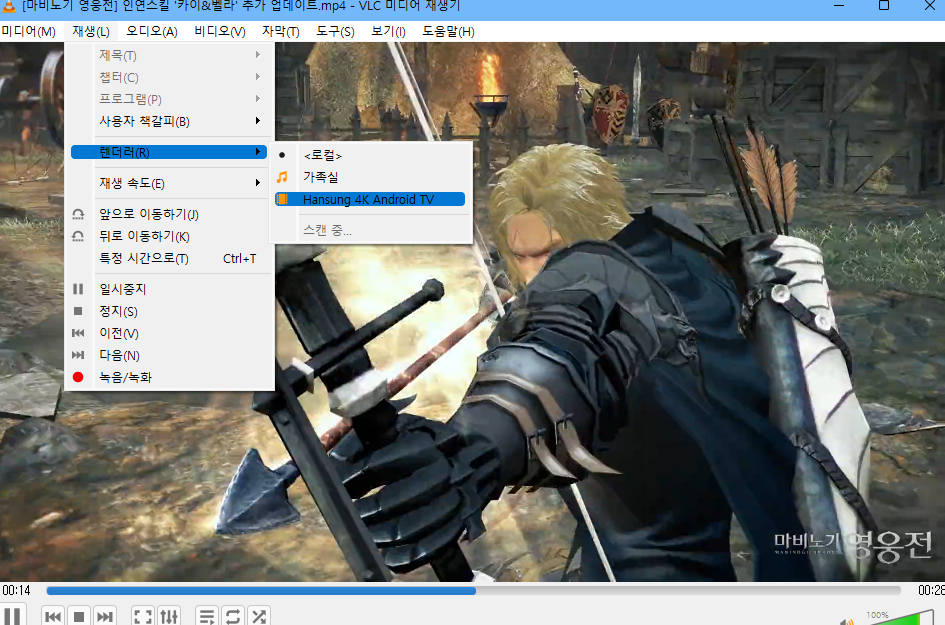Select the 사용자 책갈피(B) menu entry
The height and width of the screenshot is (625, 945).
pyautogui.click(x=169, y=121)
